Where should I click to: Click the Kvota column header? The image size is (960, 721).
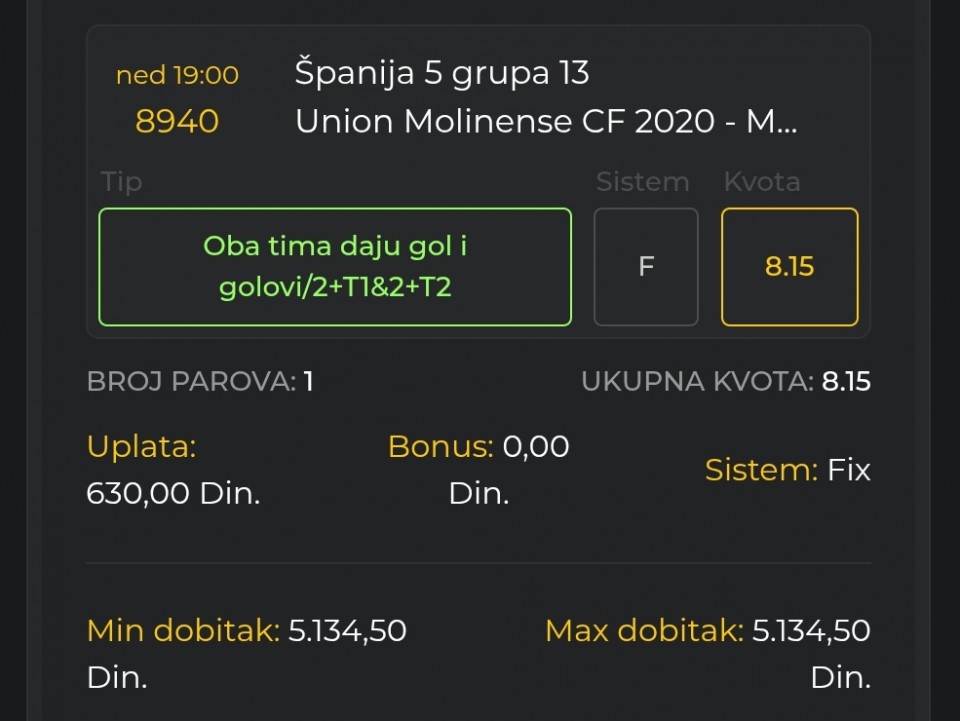point(762,182)
